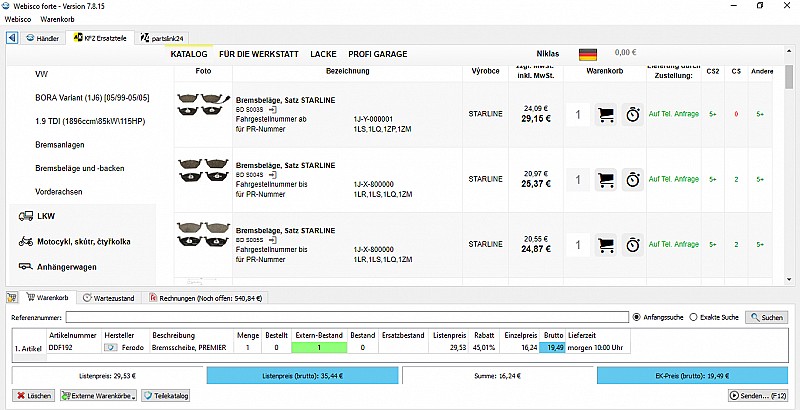
Task: Click the back arrow navigation icon
Action: pos(12,38)
